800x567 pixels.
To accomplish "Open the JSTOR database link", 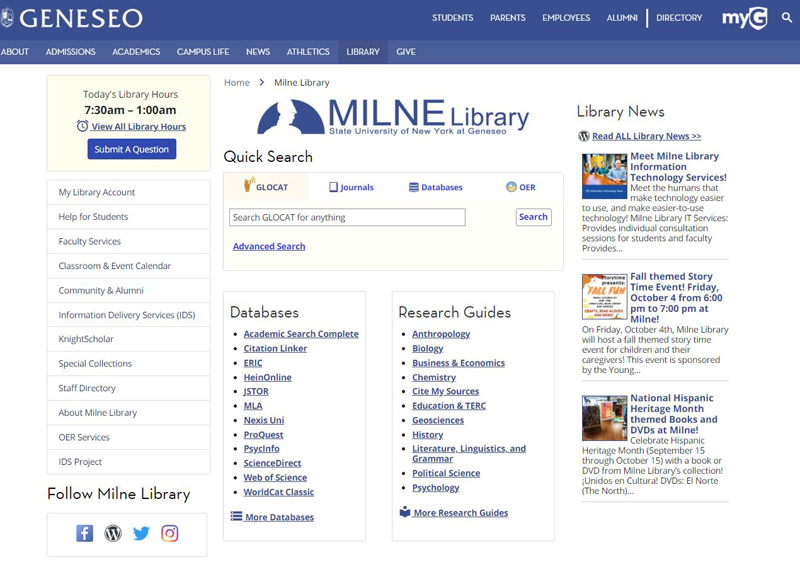I will click(x=256, y=391).
